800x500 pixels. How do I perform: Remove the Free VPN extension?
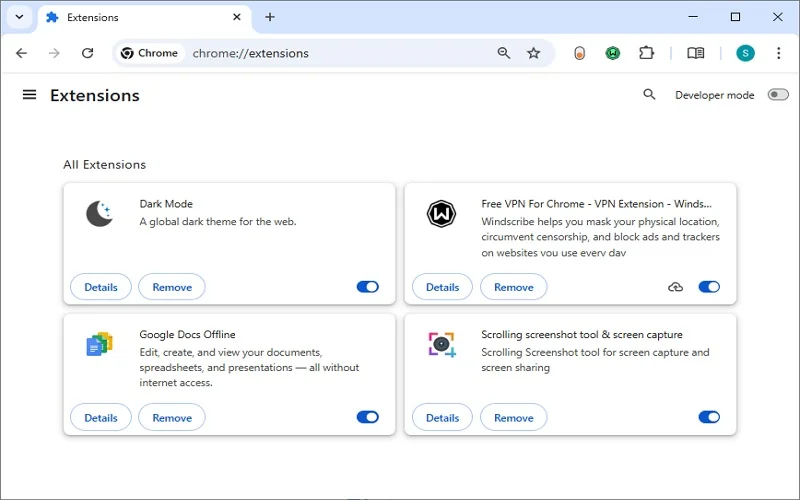tap(514, 287)
